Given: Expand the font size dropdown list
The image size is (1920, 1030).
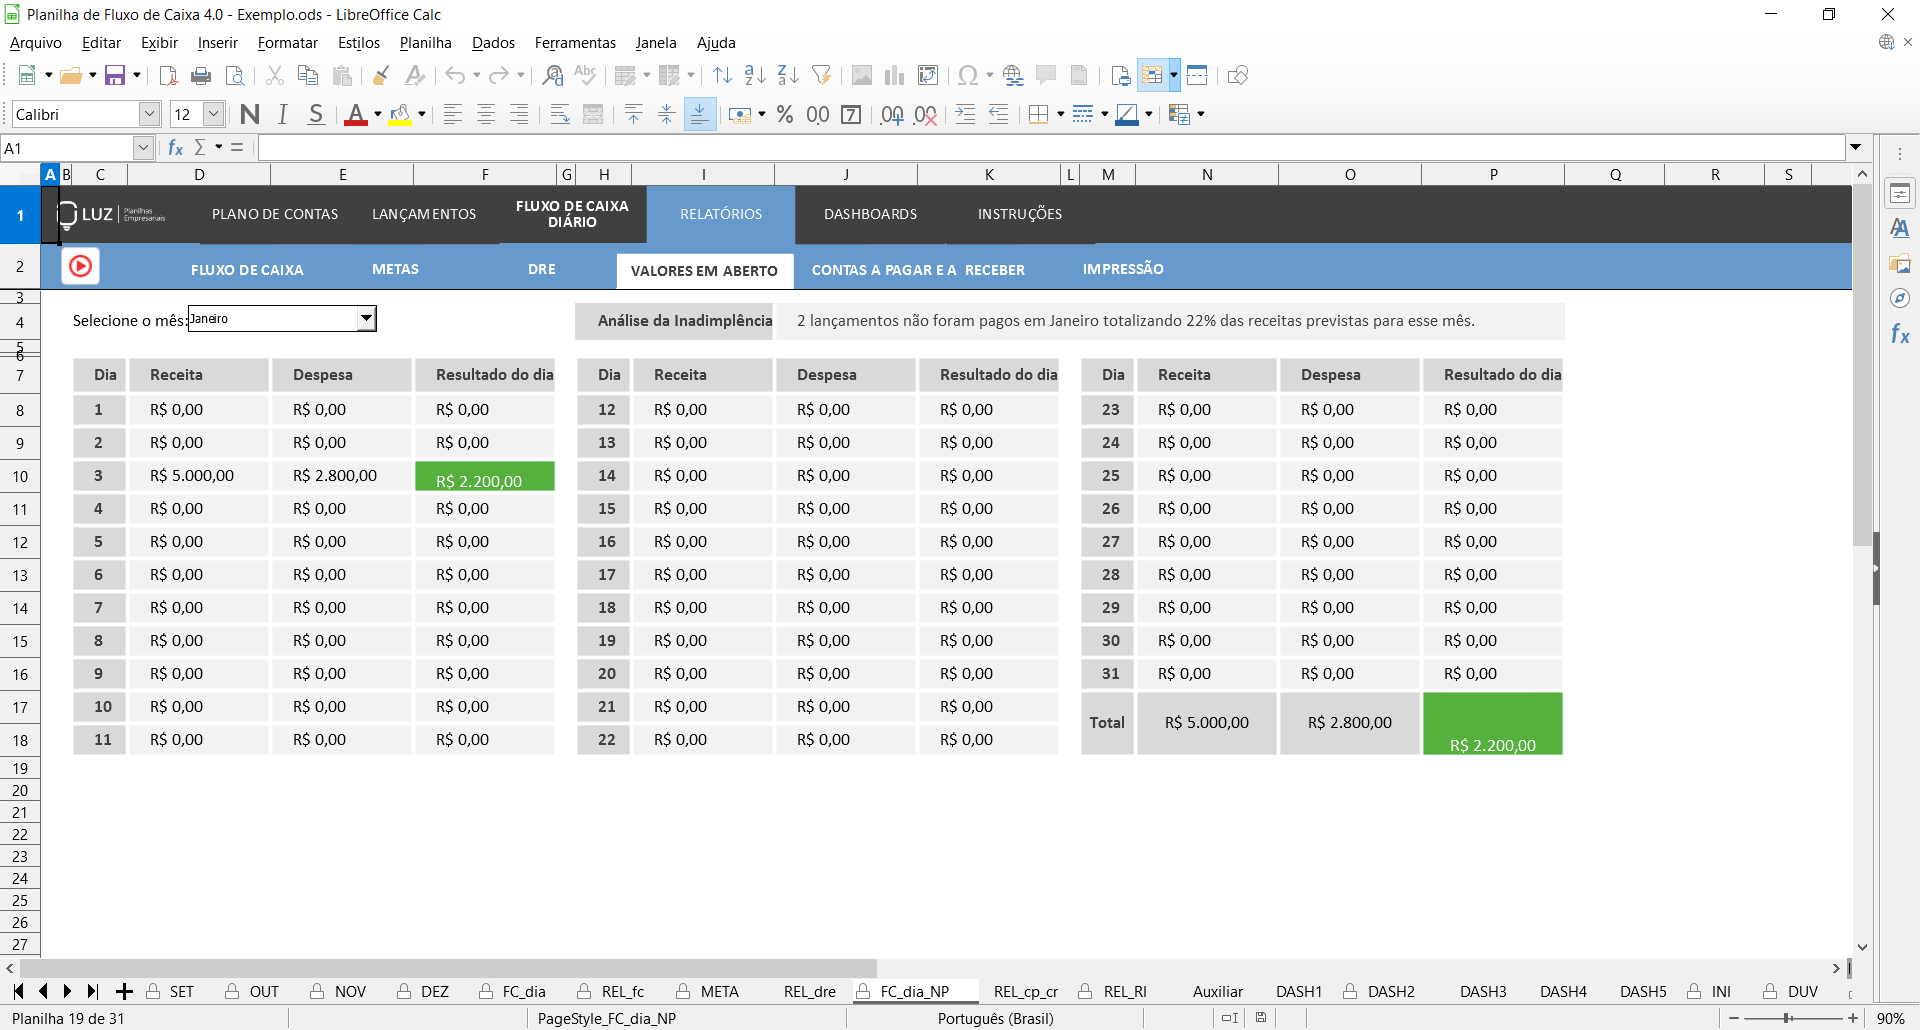Looking at the screenshot, I should coord(213,115).
